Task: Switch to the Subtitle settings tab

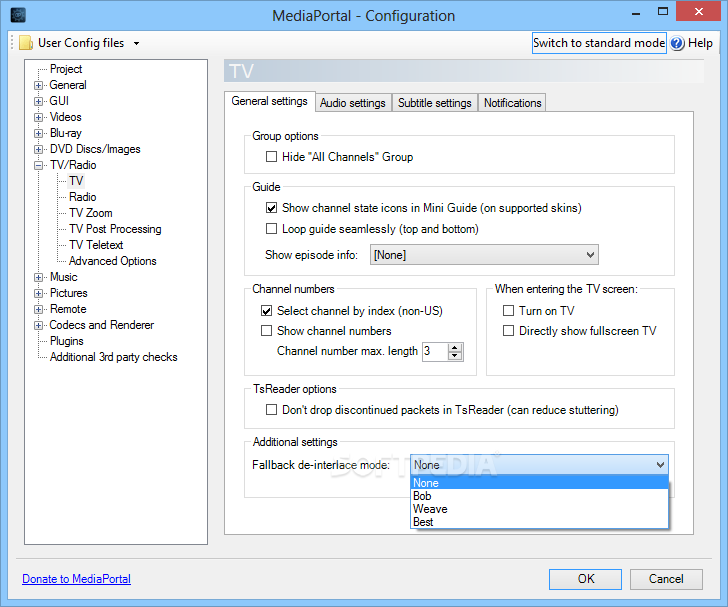Action: pos(435,103)
